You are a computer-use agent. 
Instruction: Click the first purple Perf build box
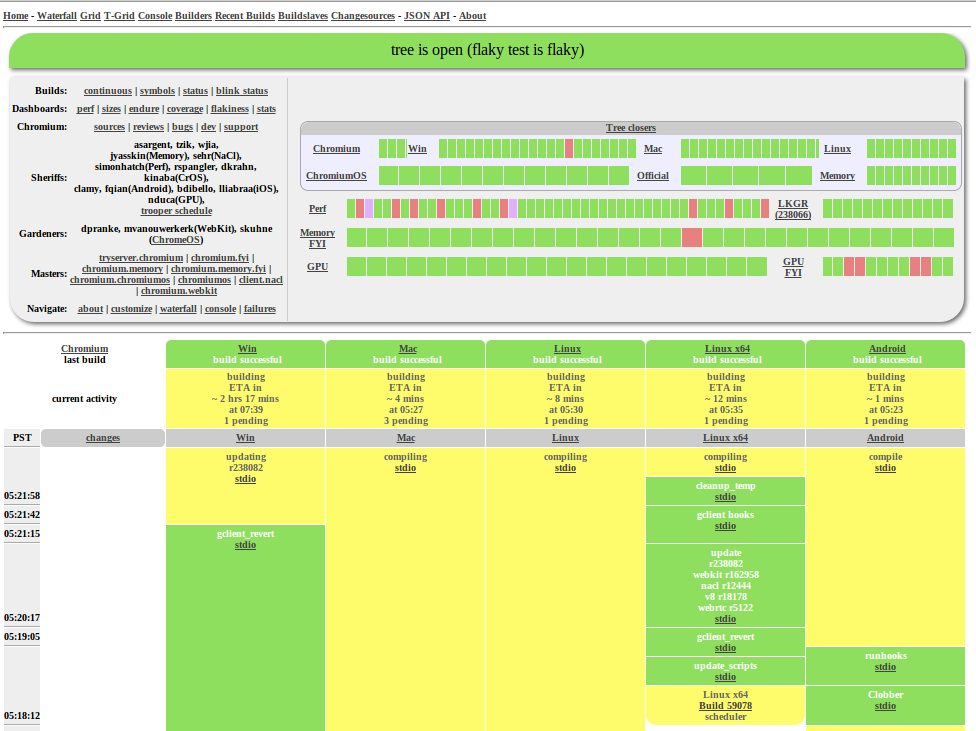coord(368,209)
